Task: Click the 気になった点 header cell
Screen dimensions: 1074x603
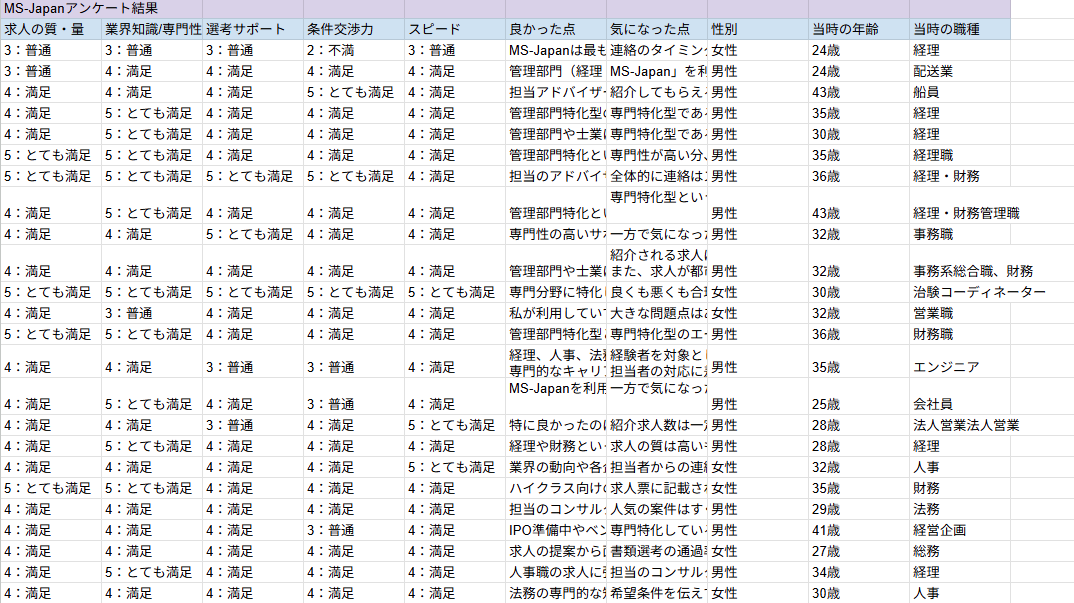Action: tap(656, 29)
